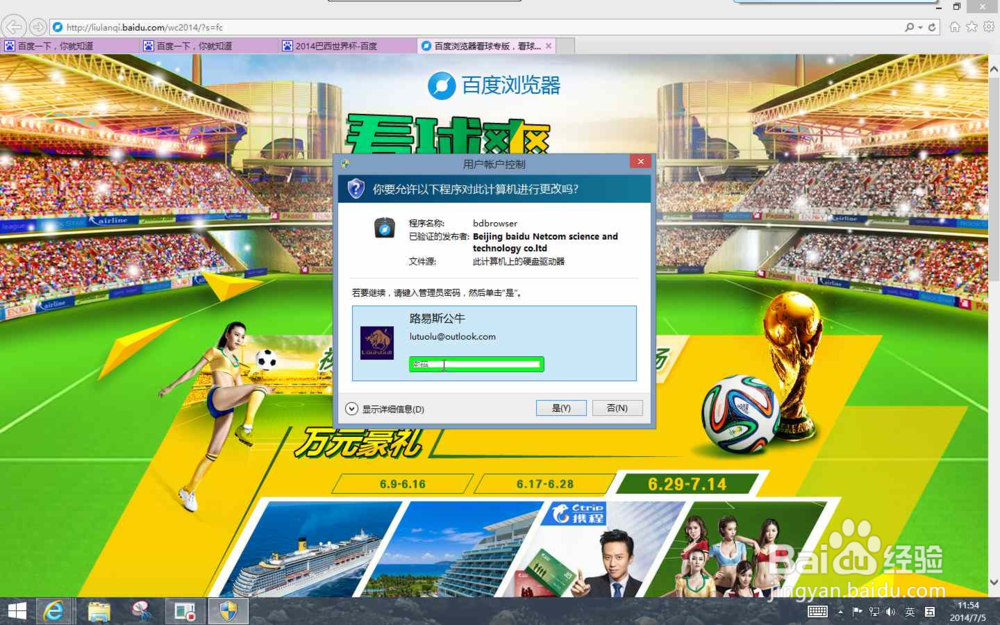Click lutuolu@outlook.com account text
1000x625 pixels.
452,336
